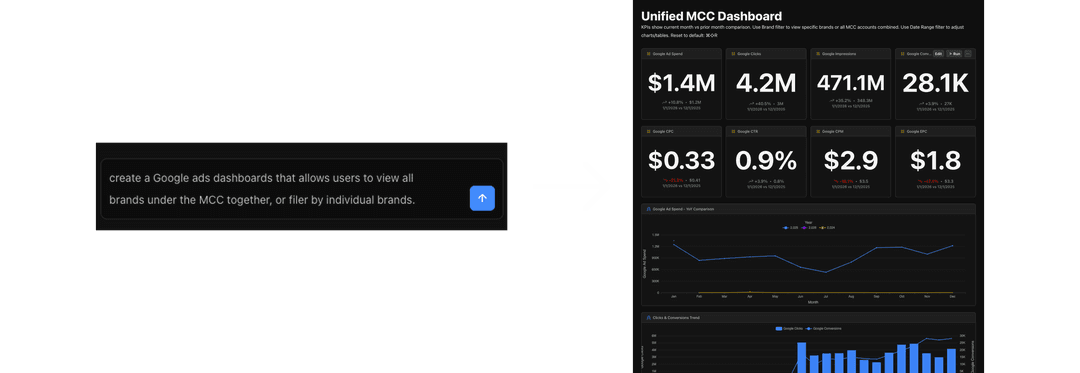Click the $0.33 CPC value

[681, 160]
